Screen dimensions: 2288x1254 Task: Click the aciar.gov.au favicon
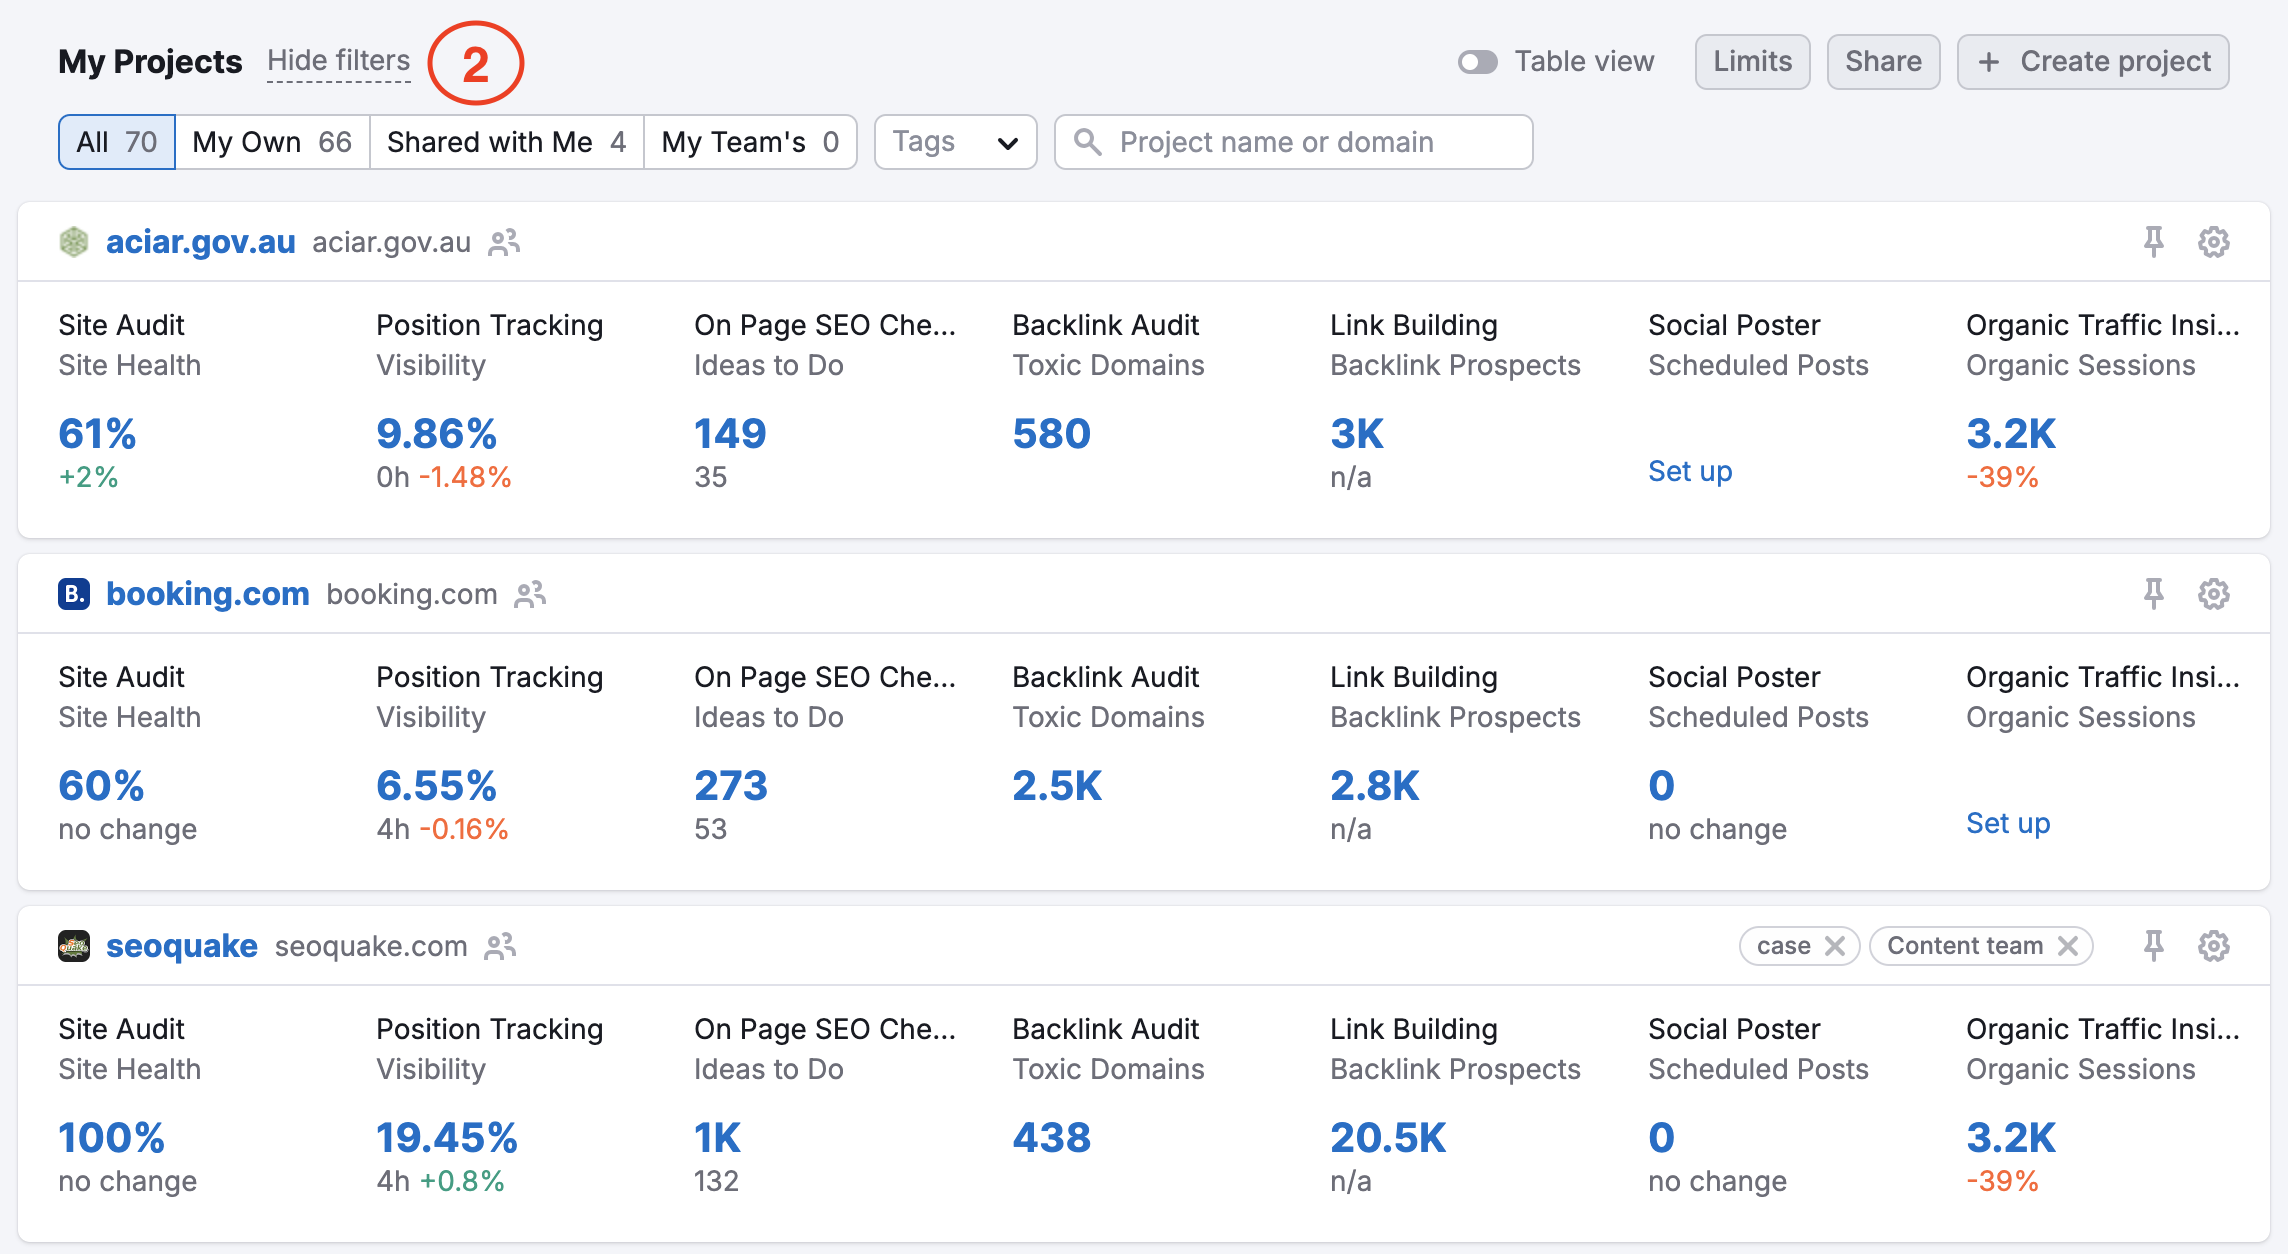[74, 242]
